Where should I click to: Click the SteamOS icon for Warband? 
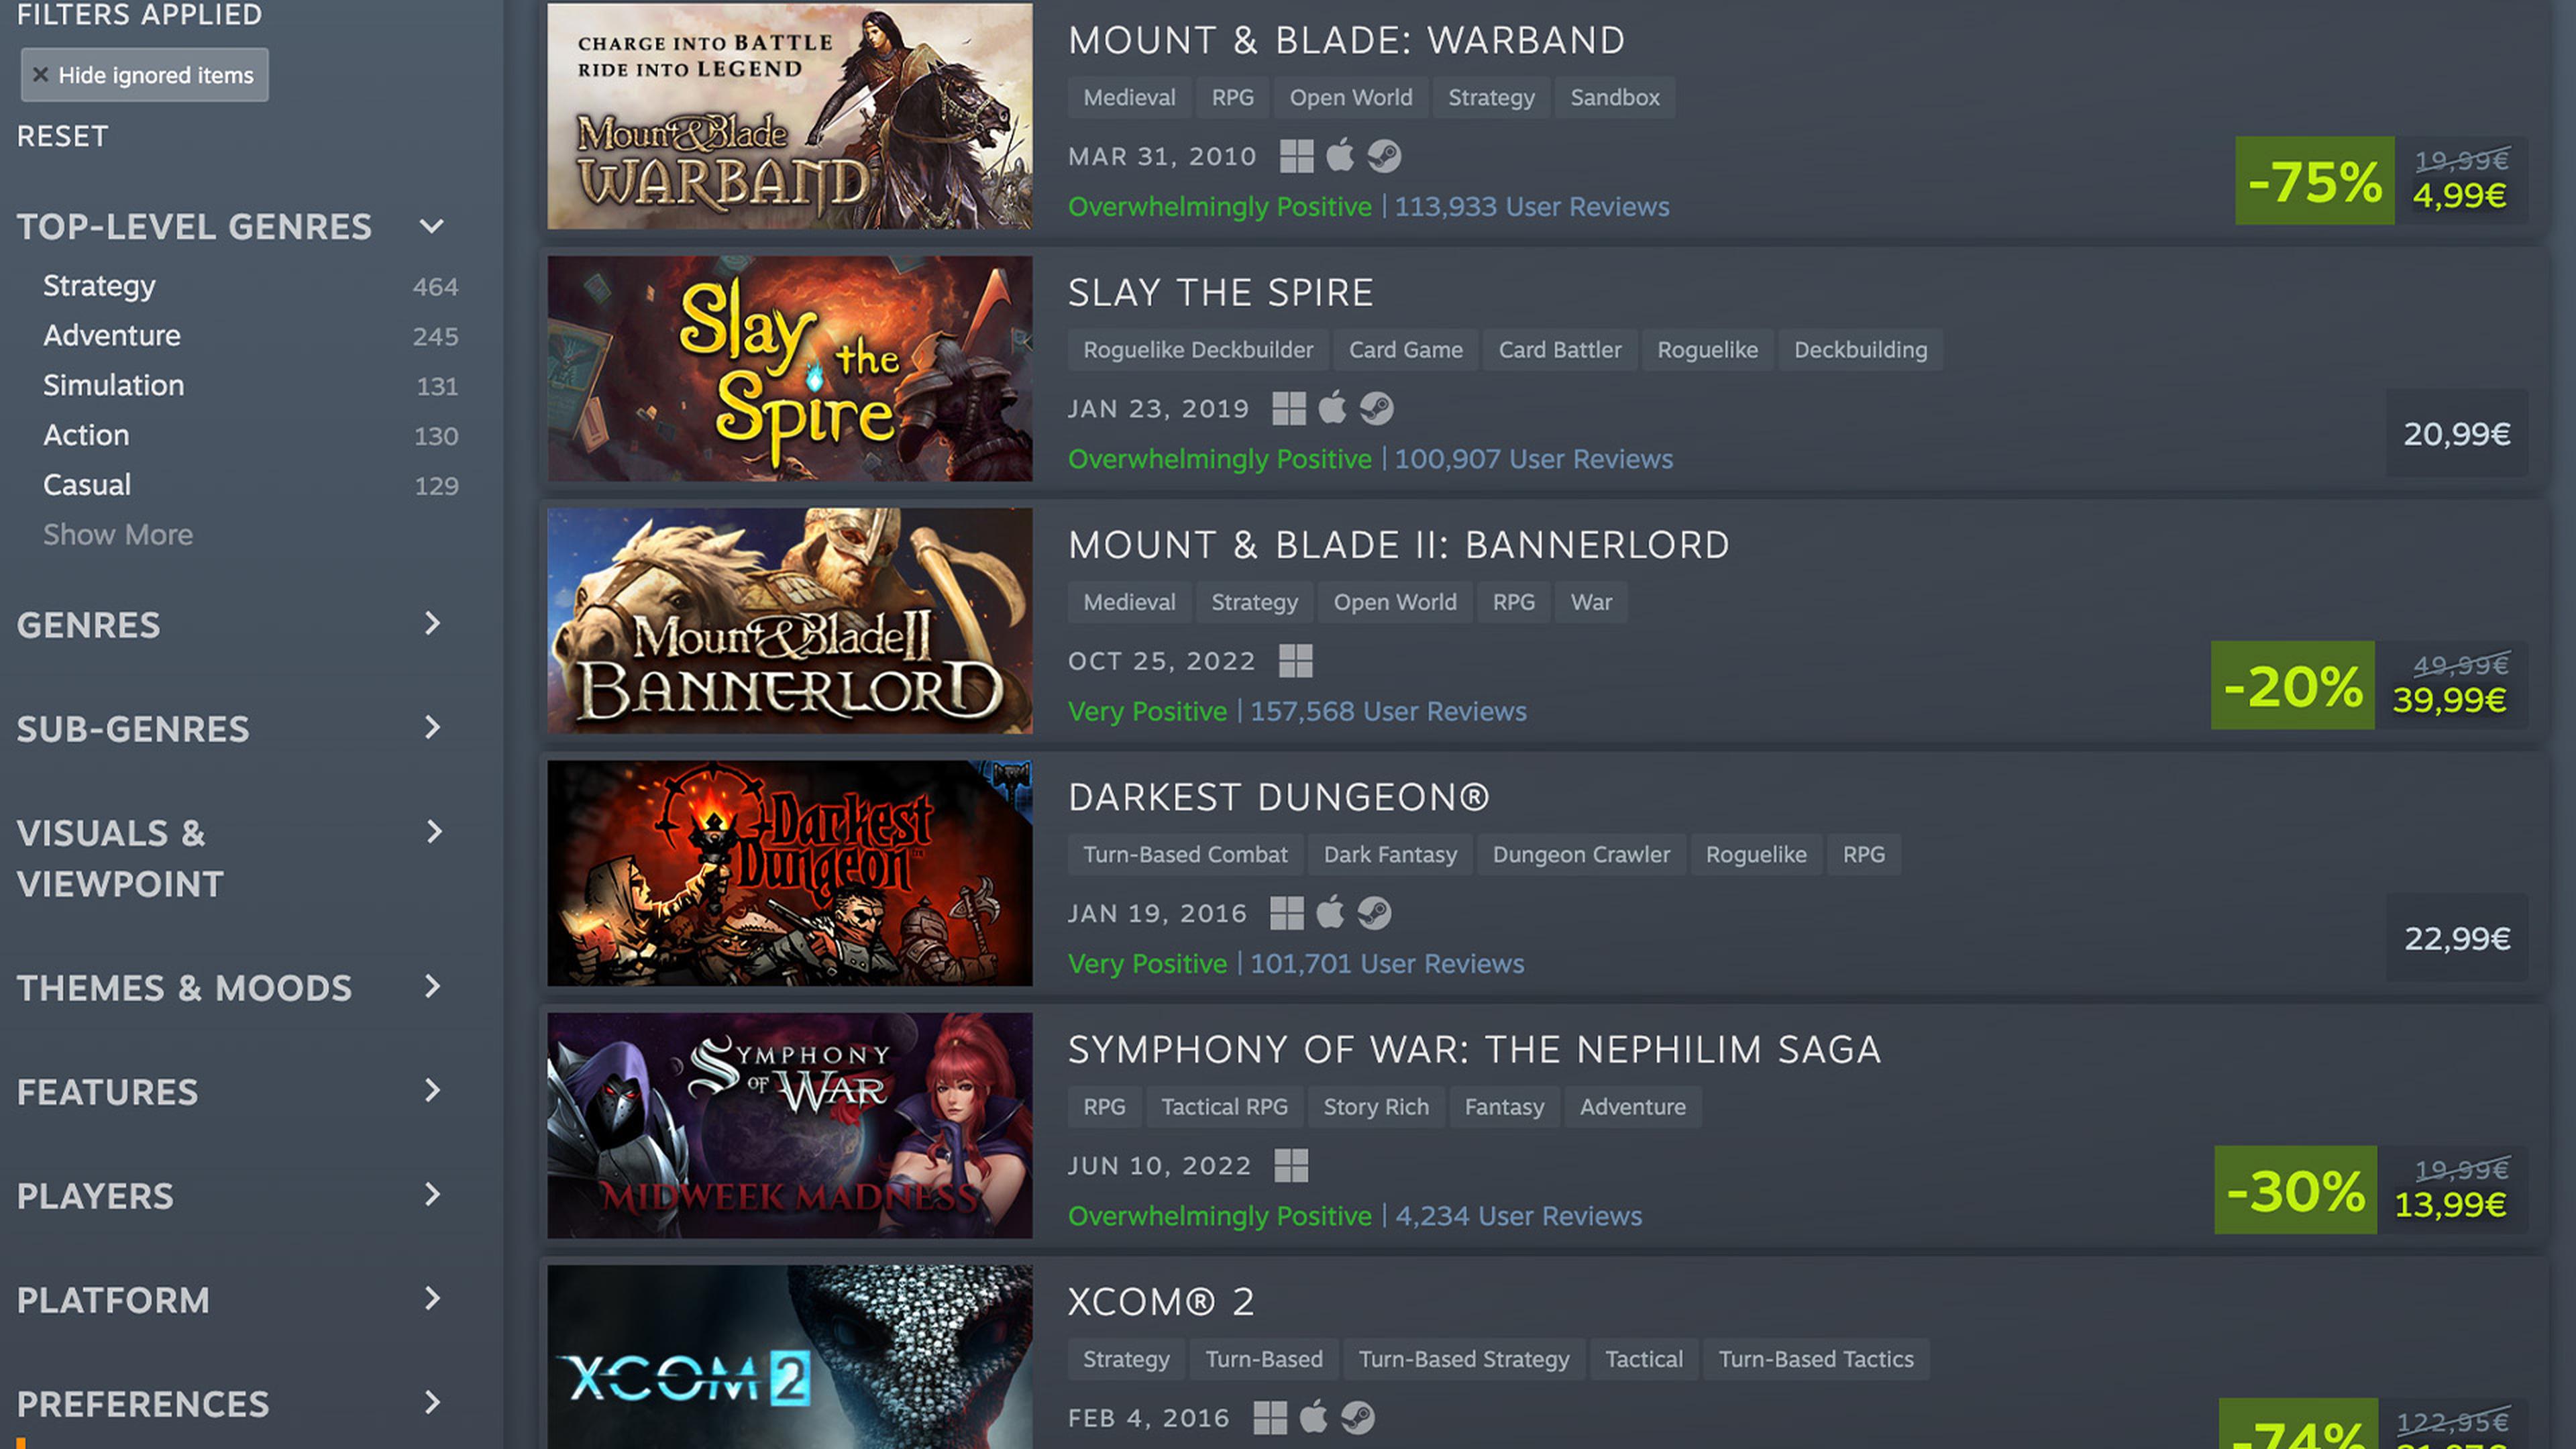pyautogui.click(x=1384, y=156)
